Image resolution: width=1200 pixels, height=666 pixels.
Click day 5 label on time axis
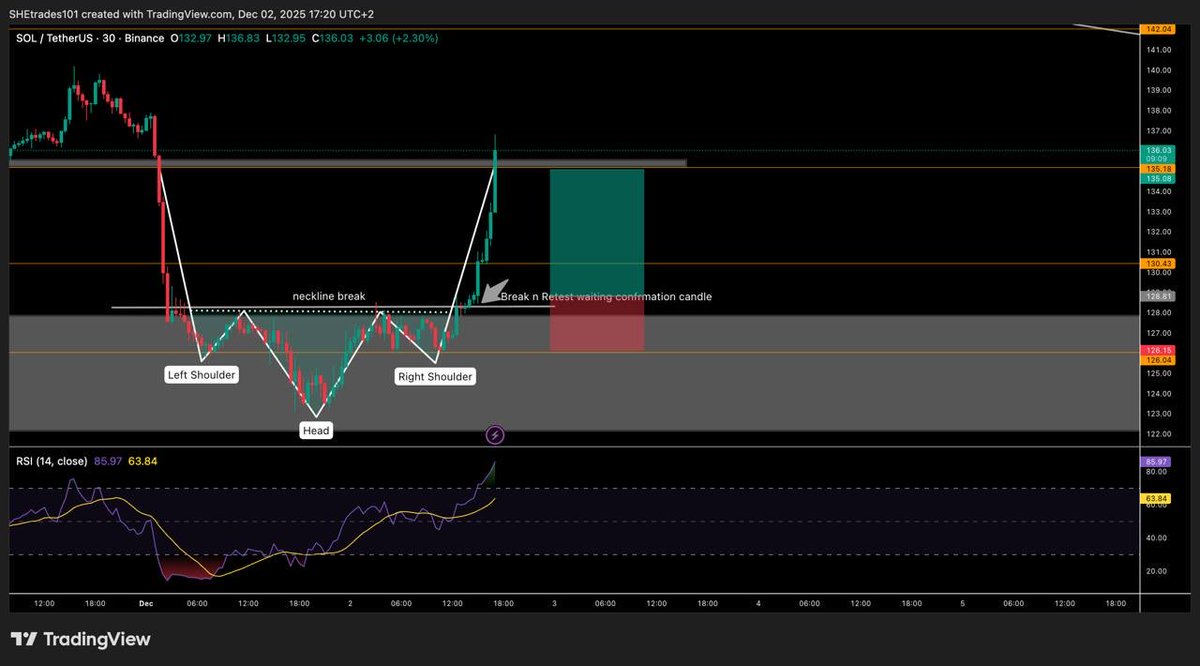963,604
